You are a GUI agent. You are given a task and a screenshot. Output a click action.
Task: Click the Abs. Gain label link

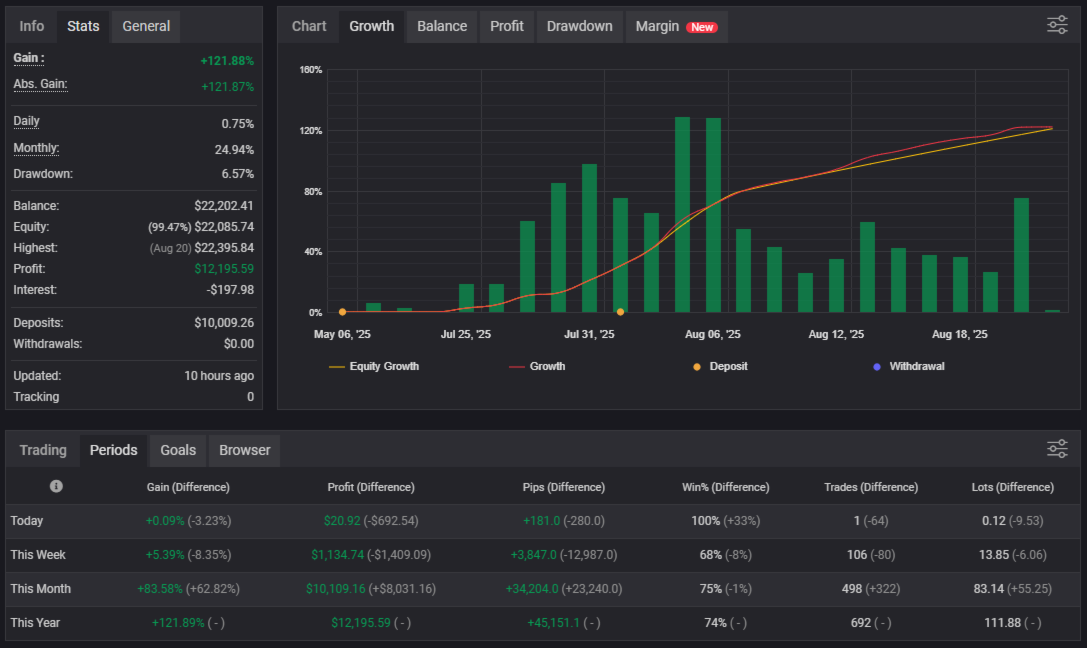(40, 85)
